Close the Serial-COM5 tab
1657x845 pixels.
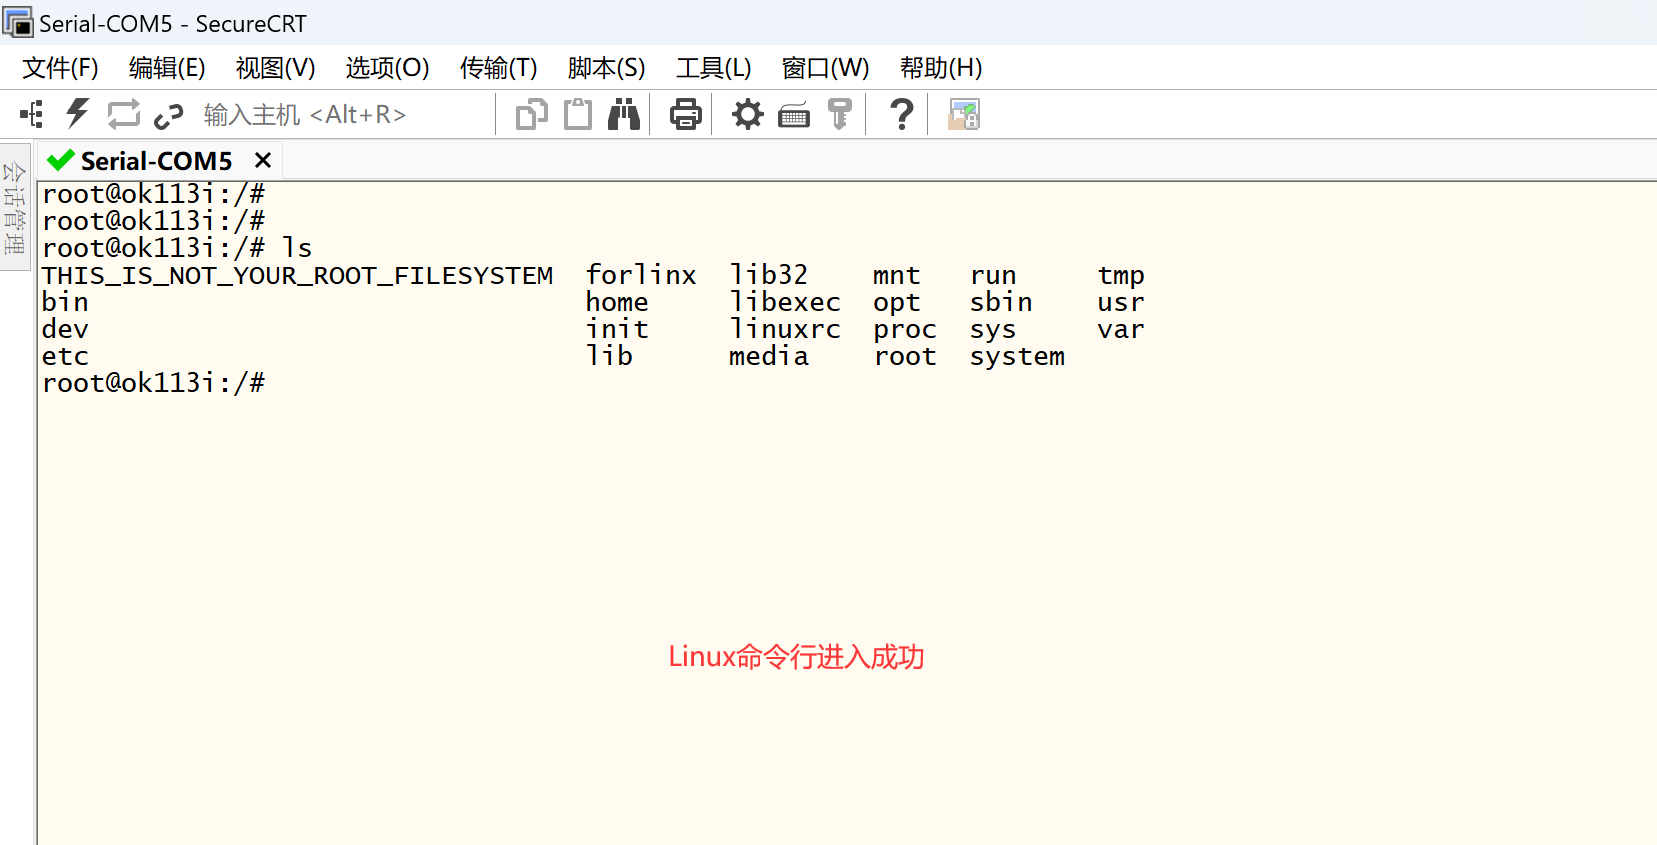coord(263,160)
